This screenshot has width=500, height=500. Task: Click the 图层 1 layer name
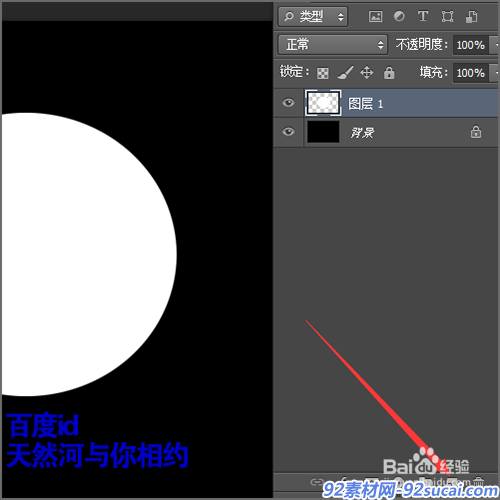coord(366,104)
